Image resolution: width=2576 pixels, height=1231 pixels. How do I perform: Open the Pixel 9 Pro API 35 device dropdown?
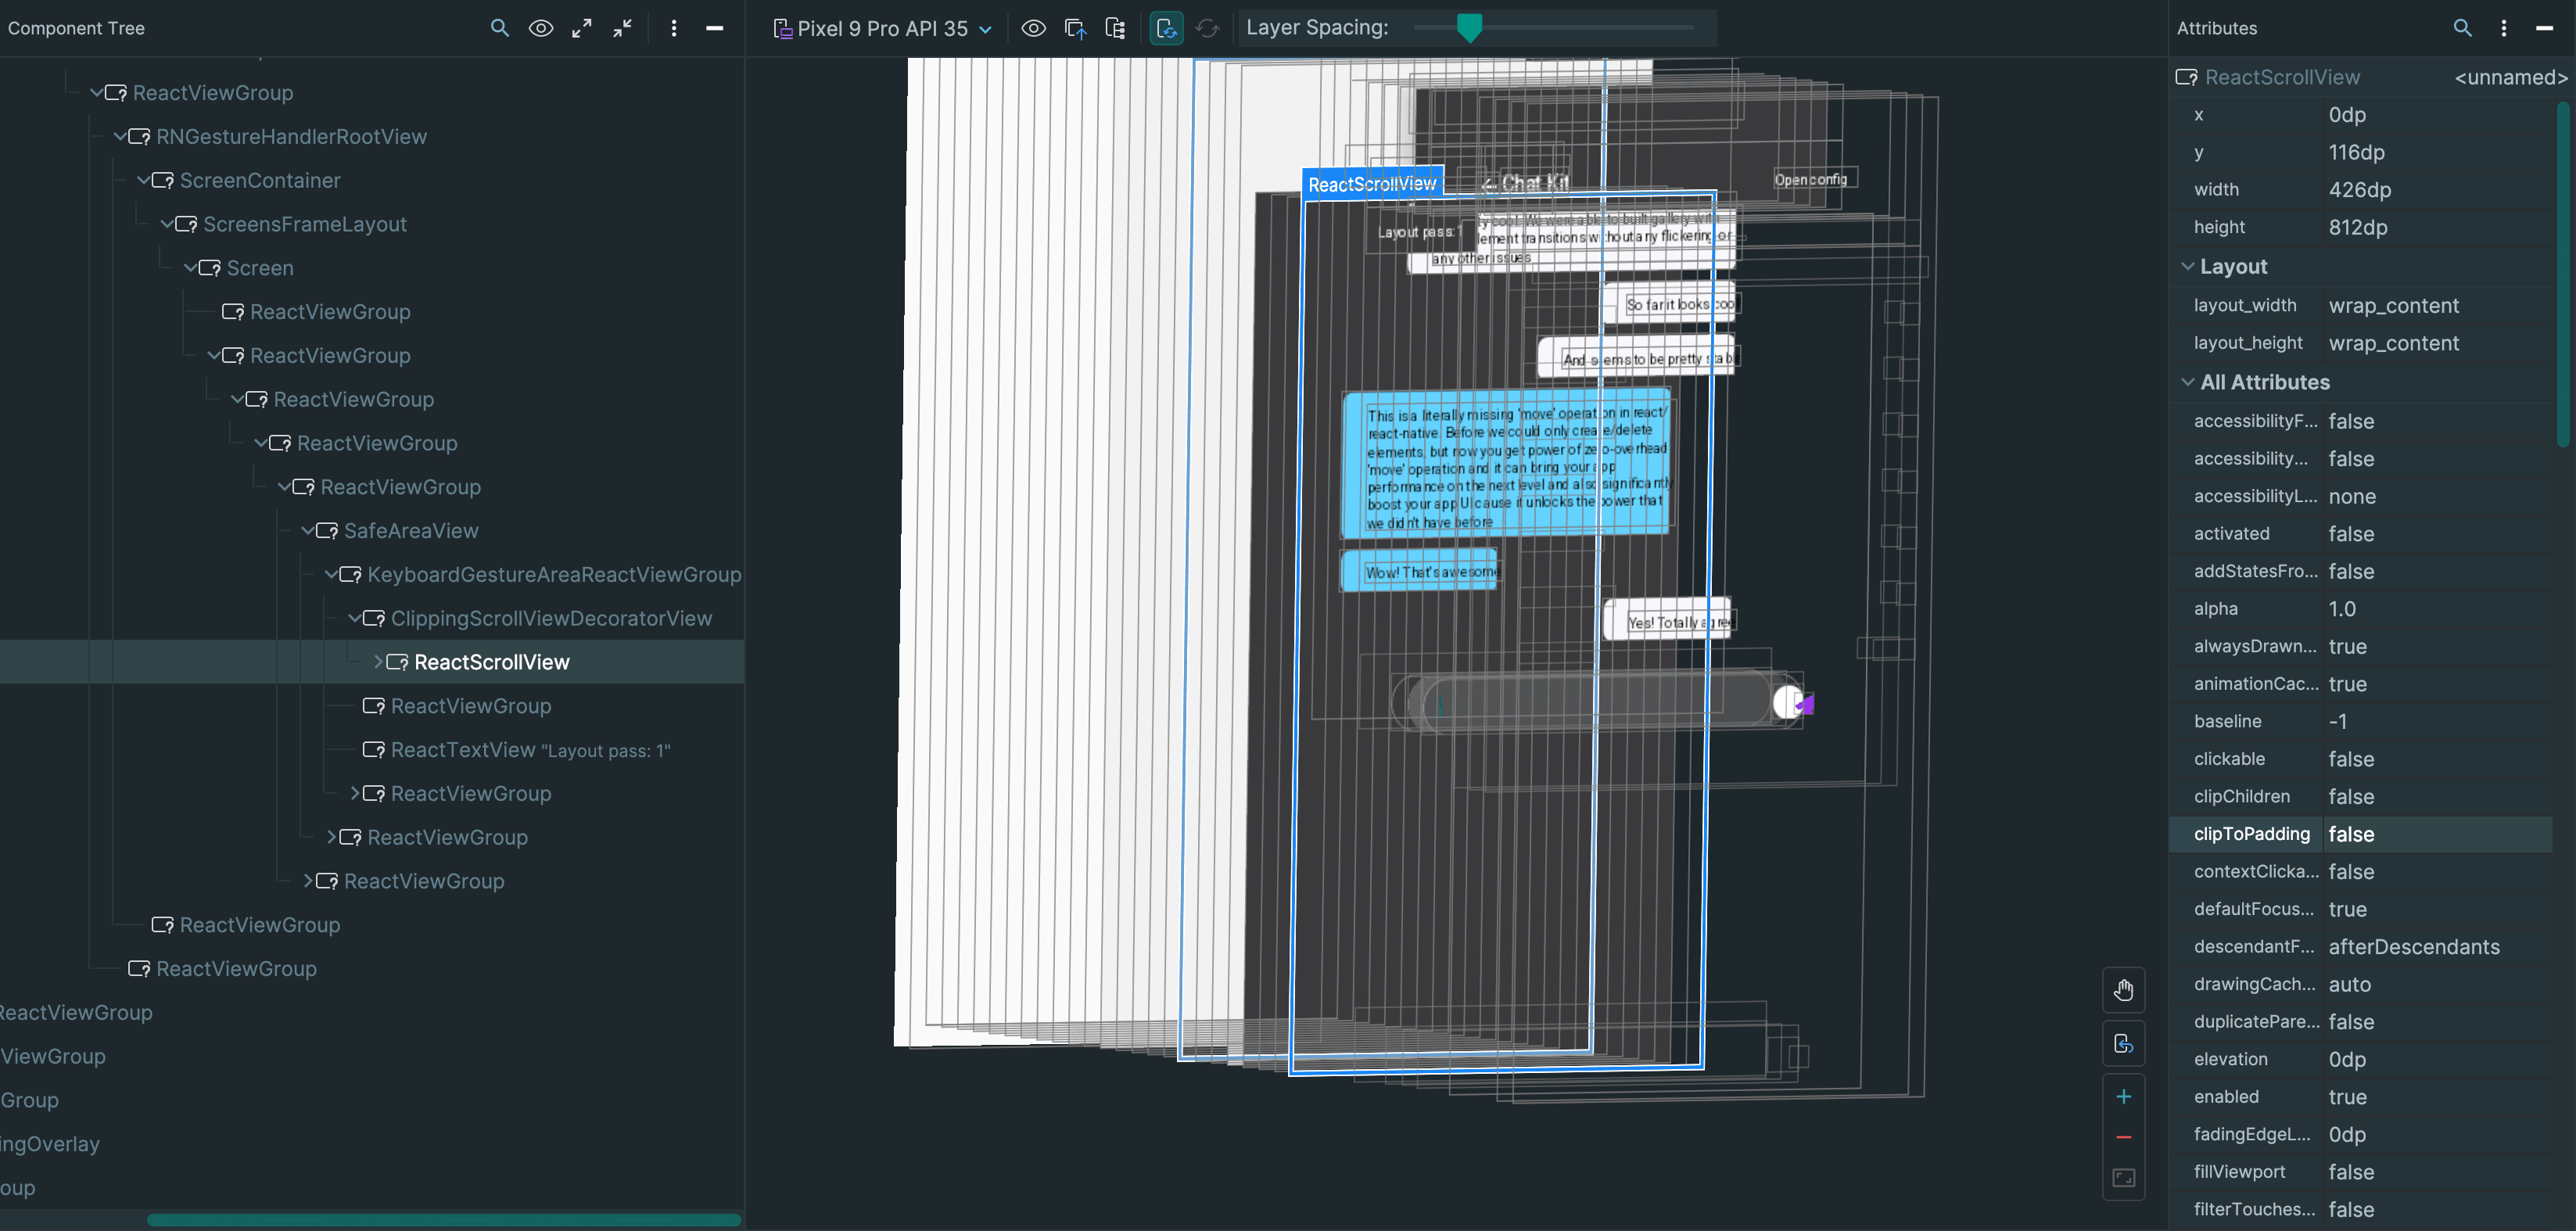[x=881, y=28]
